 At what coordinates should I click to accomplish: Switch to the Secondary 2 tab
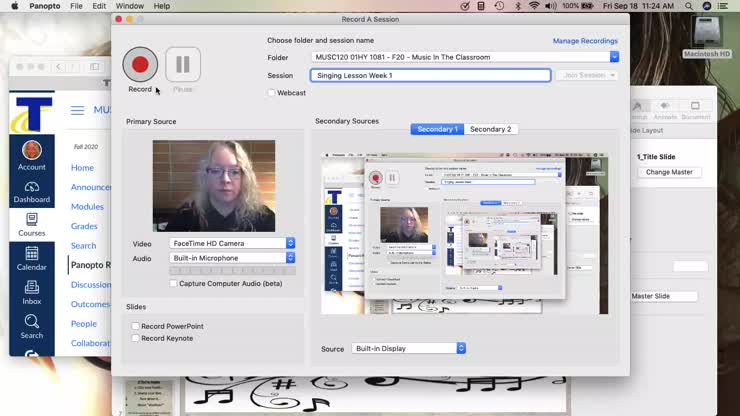click(490, 129)
